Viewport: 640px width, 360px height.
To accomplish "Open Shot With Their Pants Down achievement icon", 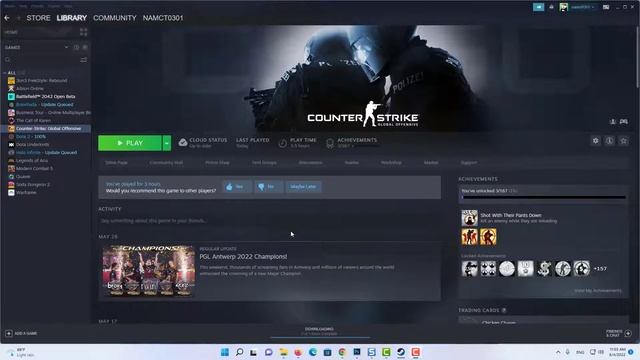I will click(469, 218).
